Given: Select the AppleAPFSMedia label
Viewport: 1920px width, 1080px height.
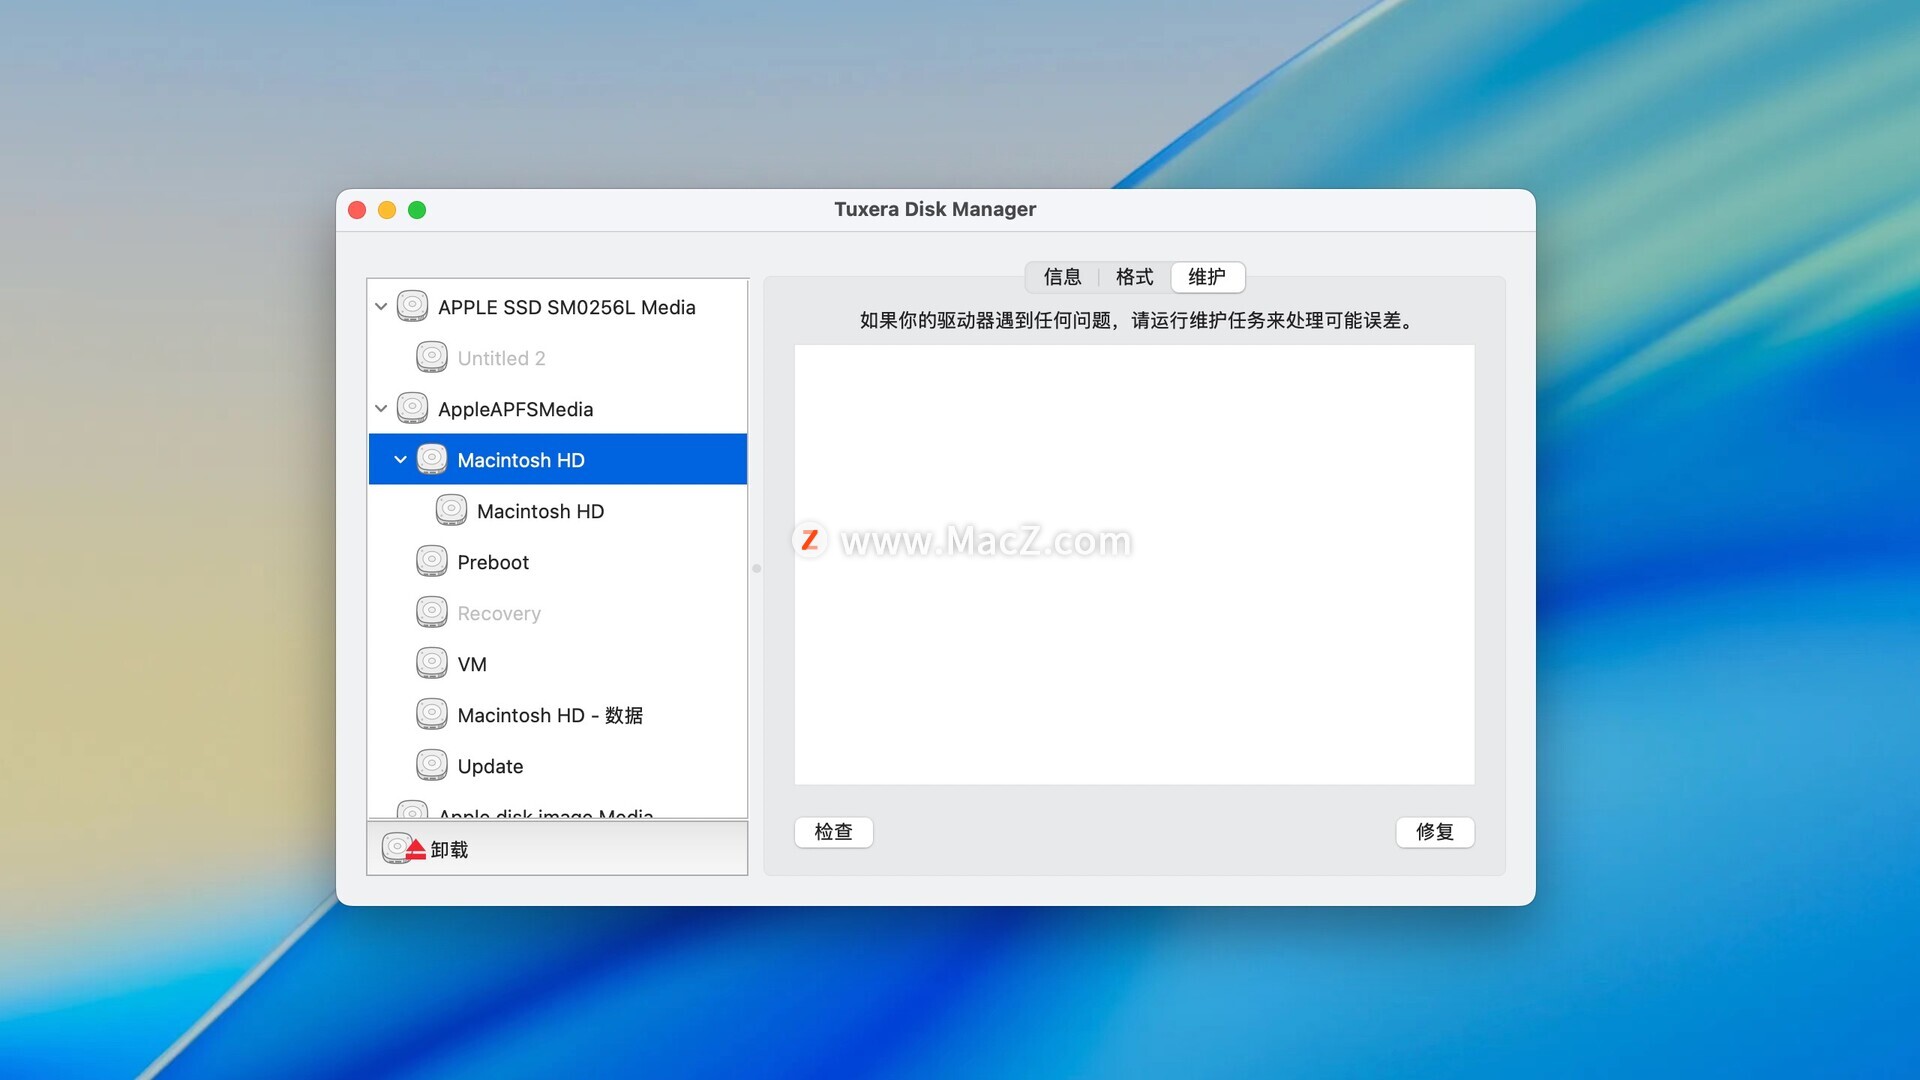Looking at the screenshot, I should click(x=515, y=409).
